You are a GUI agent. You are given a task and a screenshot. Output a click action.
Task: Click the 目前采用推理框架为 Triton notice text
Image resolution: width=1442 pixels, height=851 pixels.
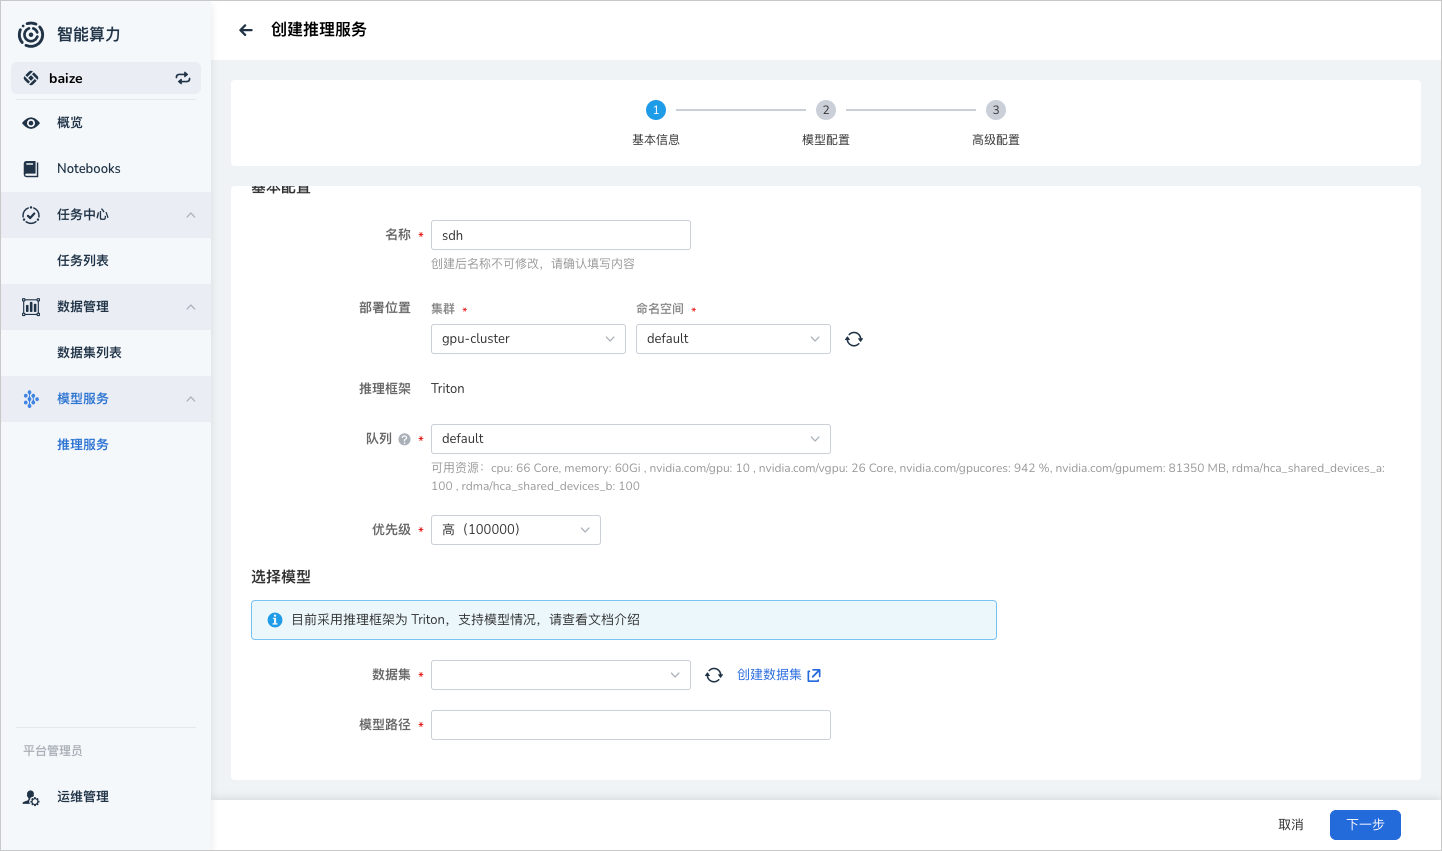tap(465, 620)
